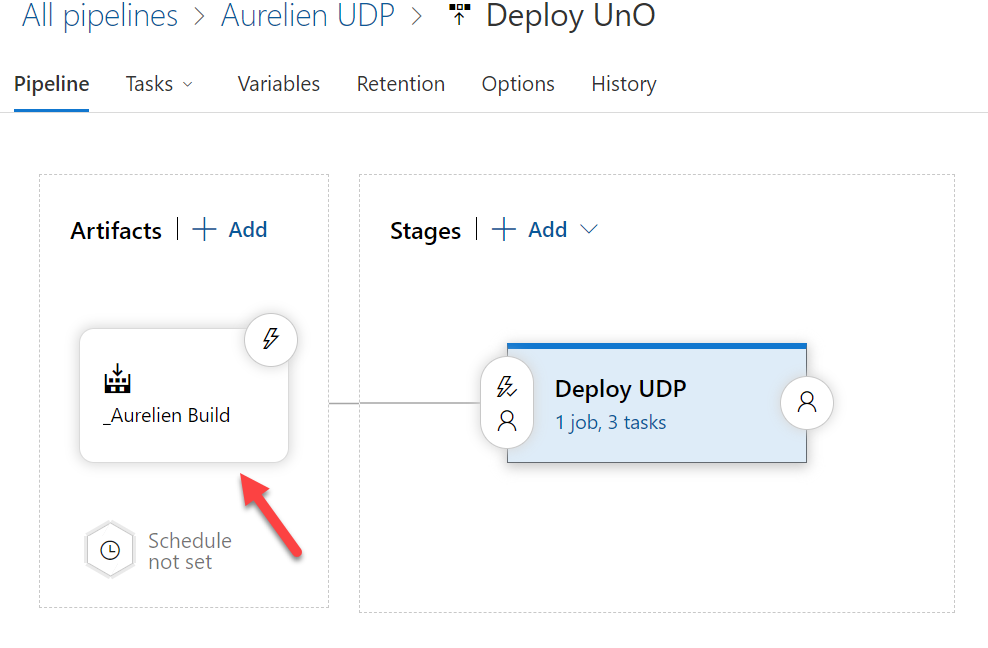988x648 pixels.
Task: Click the plus icon to add stage
Action: coord(504,230)
